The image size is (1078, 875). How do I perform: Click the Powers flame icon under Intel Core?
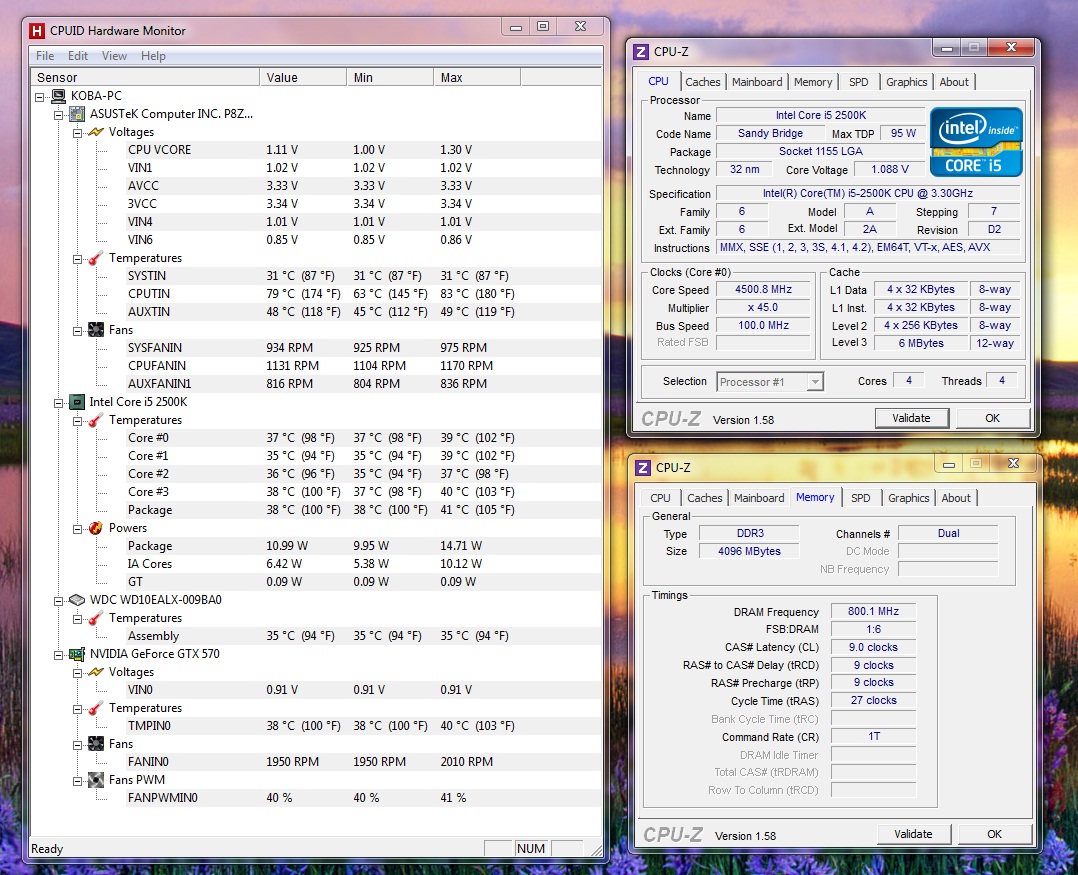coord(96,528)
